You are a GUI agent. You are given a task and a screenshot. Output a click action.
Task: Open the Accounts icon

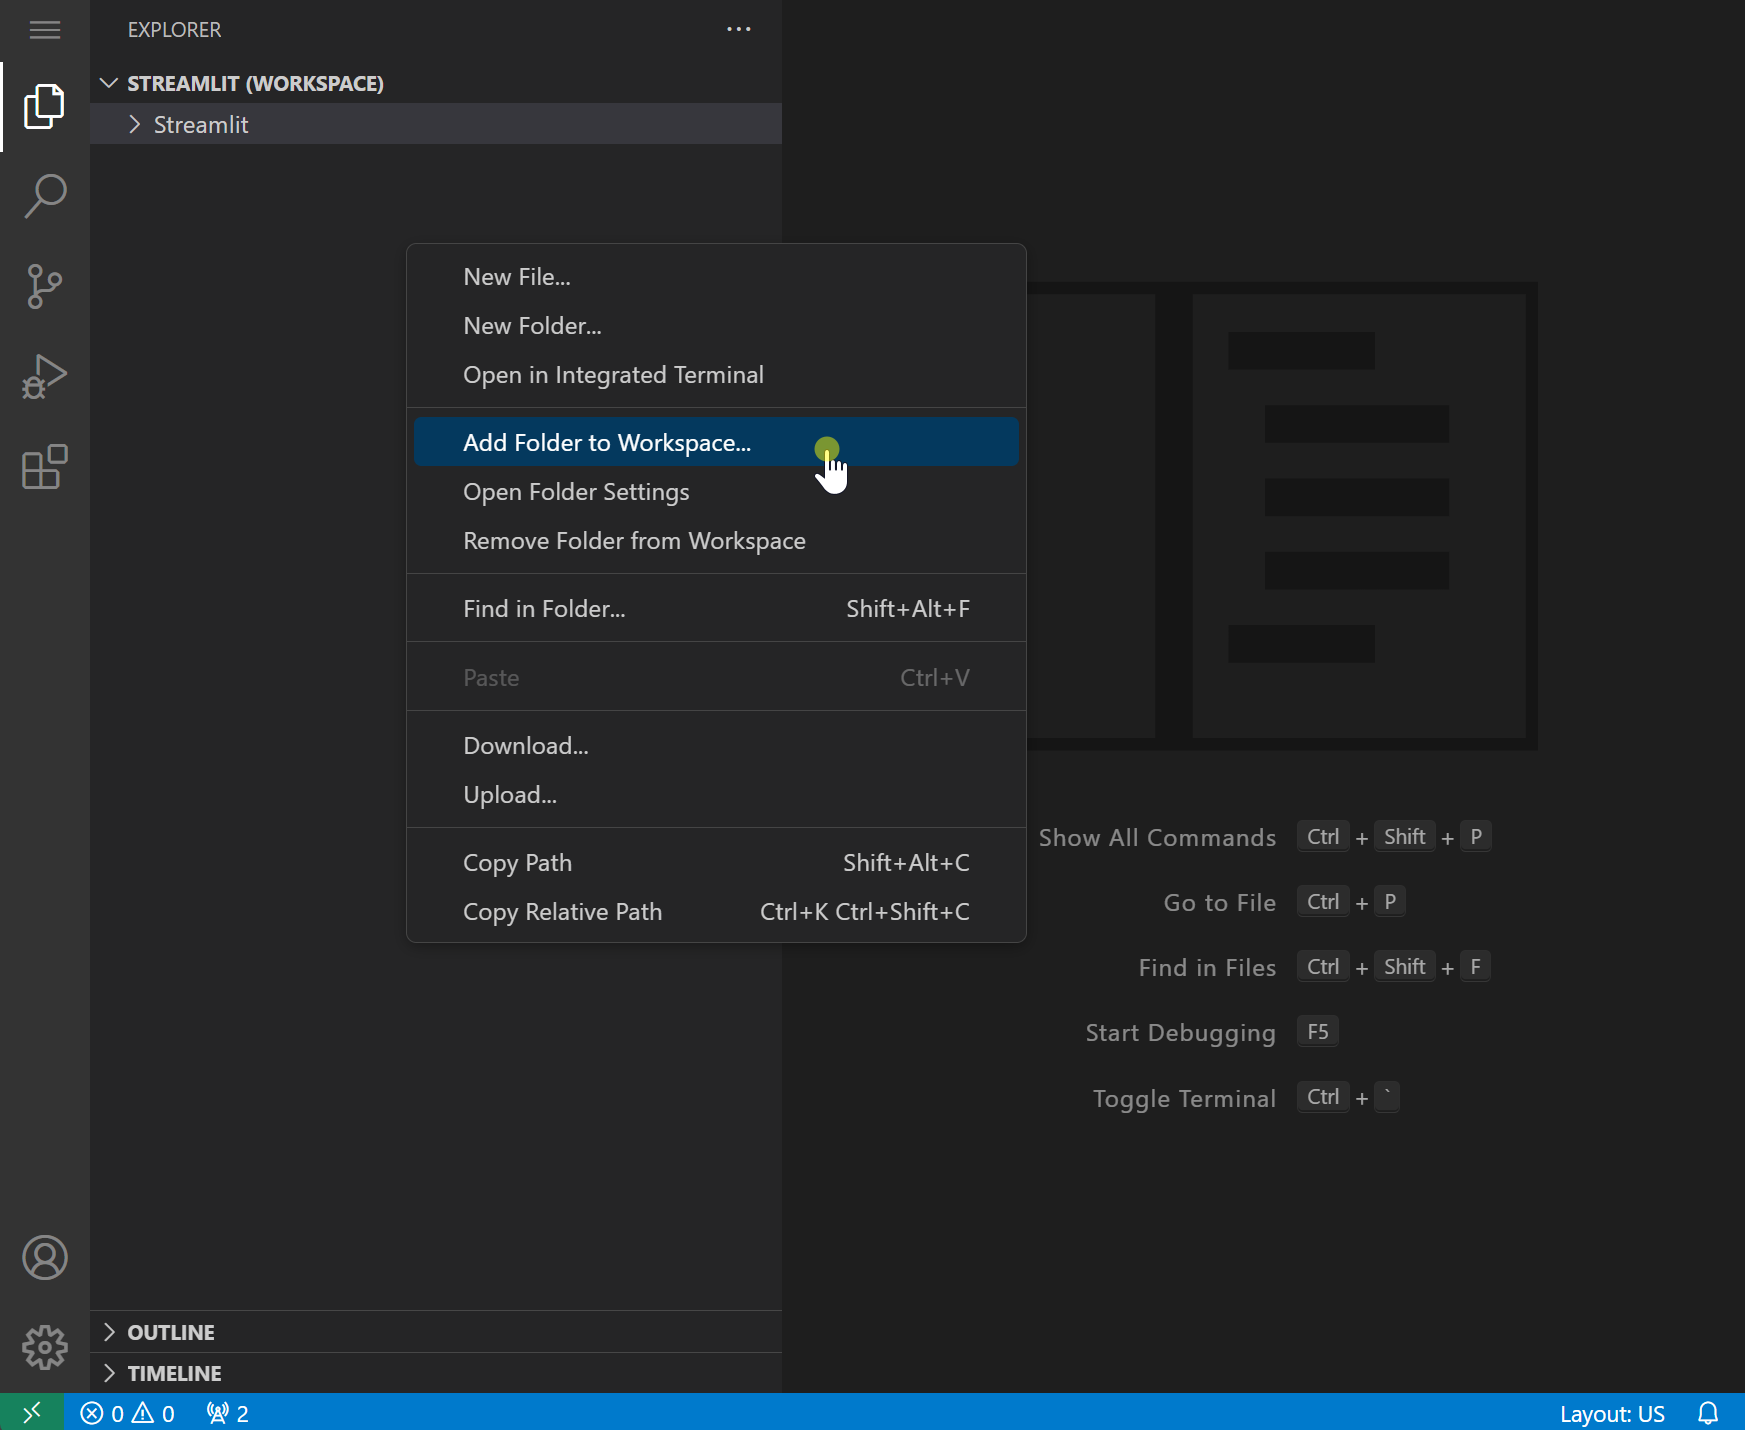click(x=45, y=1257)
